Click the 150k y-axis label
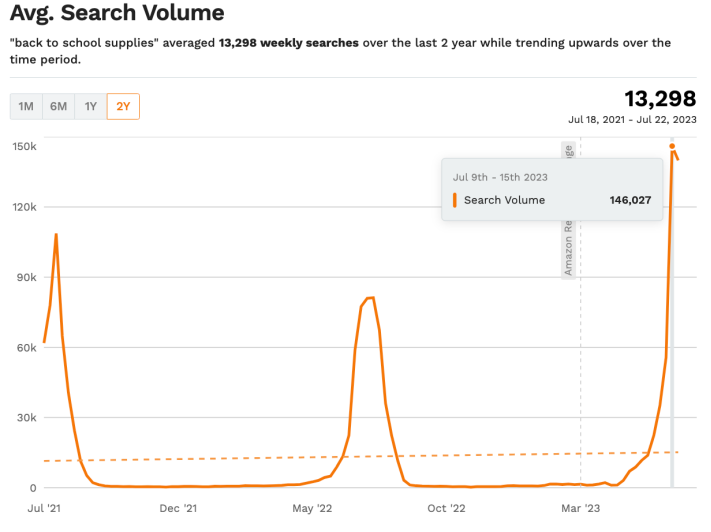The width and height of the screenshot is (711, 532). [x=25, y=146]
